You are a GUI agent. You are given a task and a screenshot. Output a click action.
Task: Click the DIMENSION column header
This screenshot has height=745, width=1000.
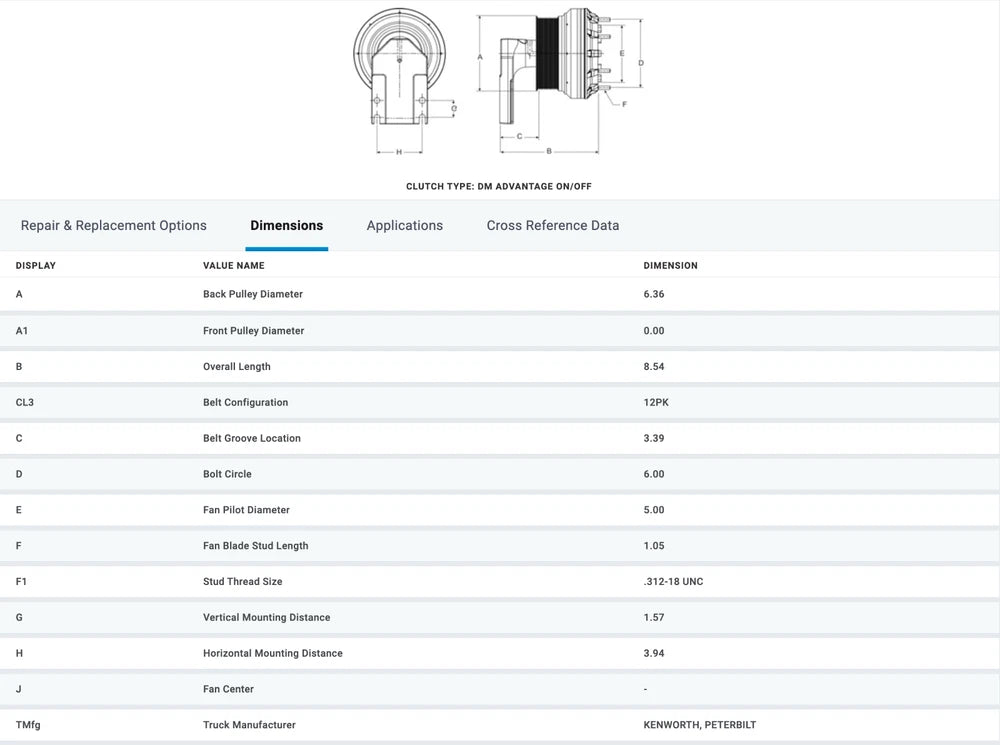click(x=671, y=266)
